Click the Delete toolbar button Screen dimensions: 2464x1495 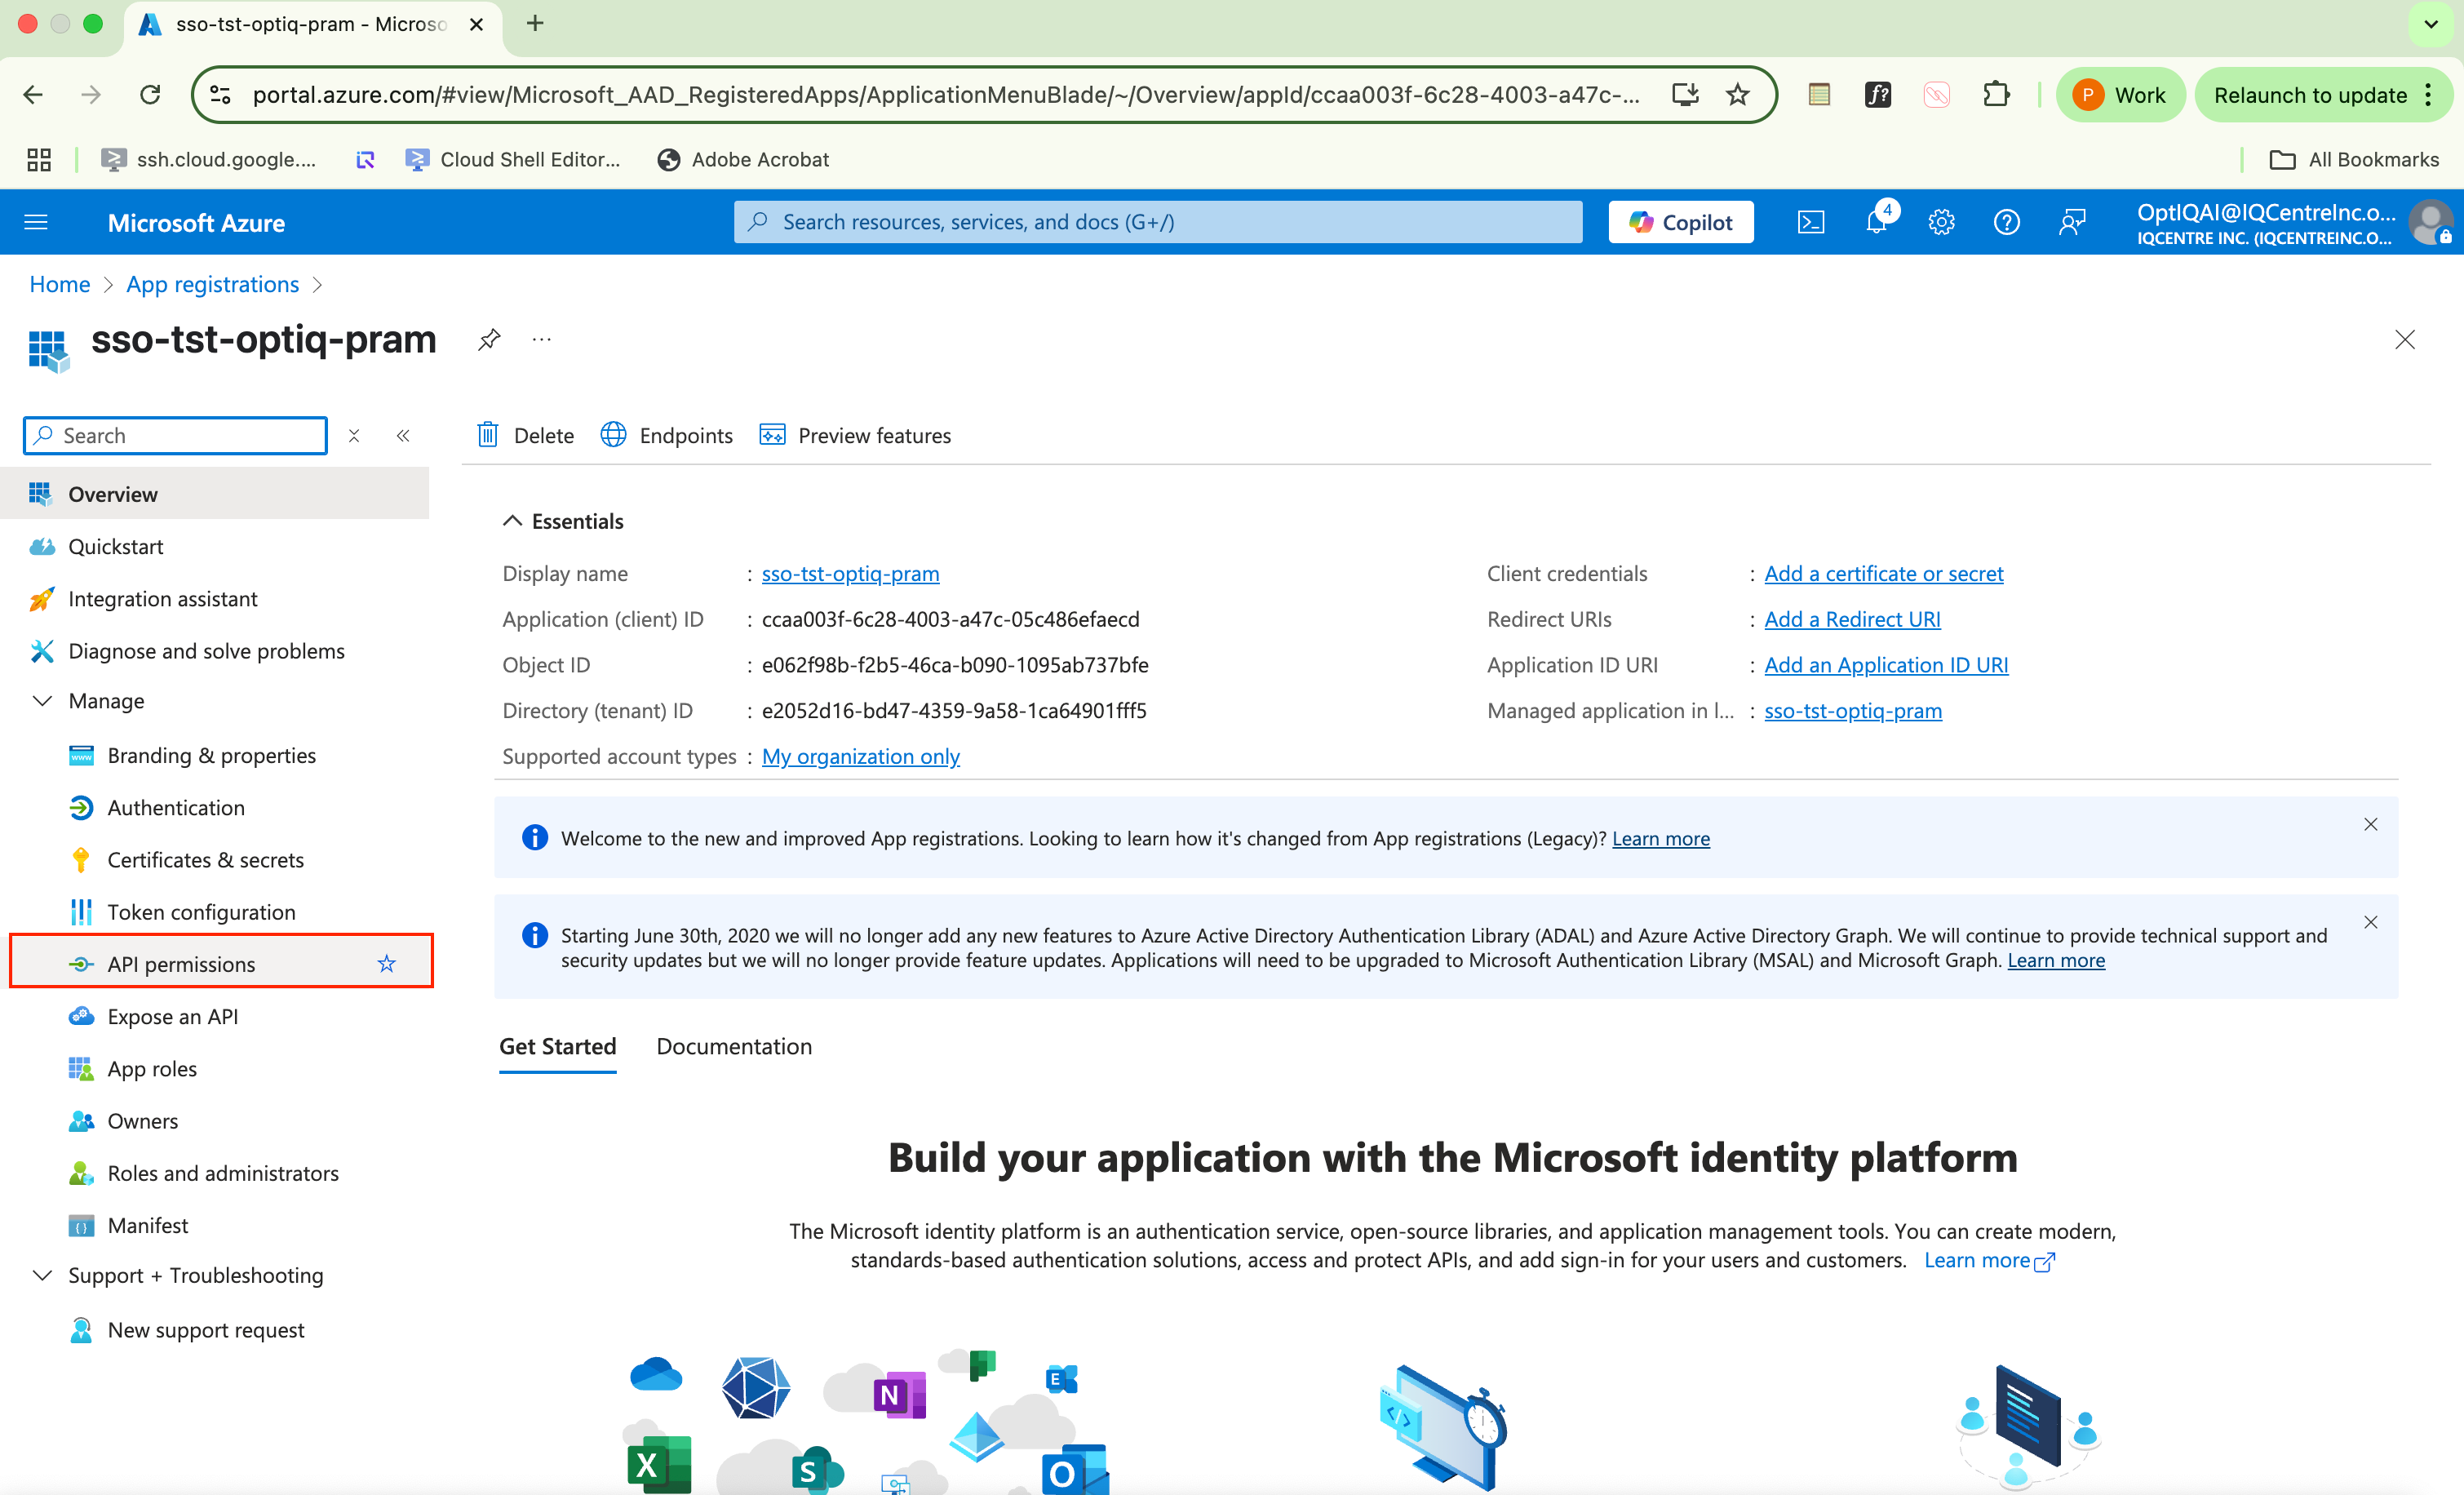coord(526,436)
